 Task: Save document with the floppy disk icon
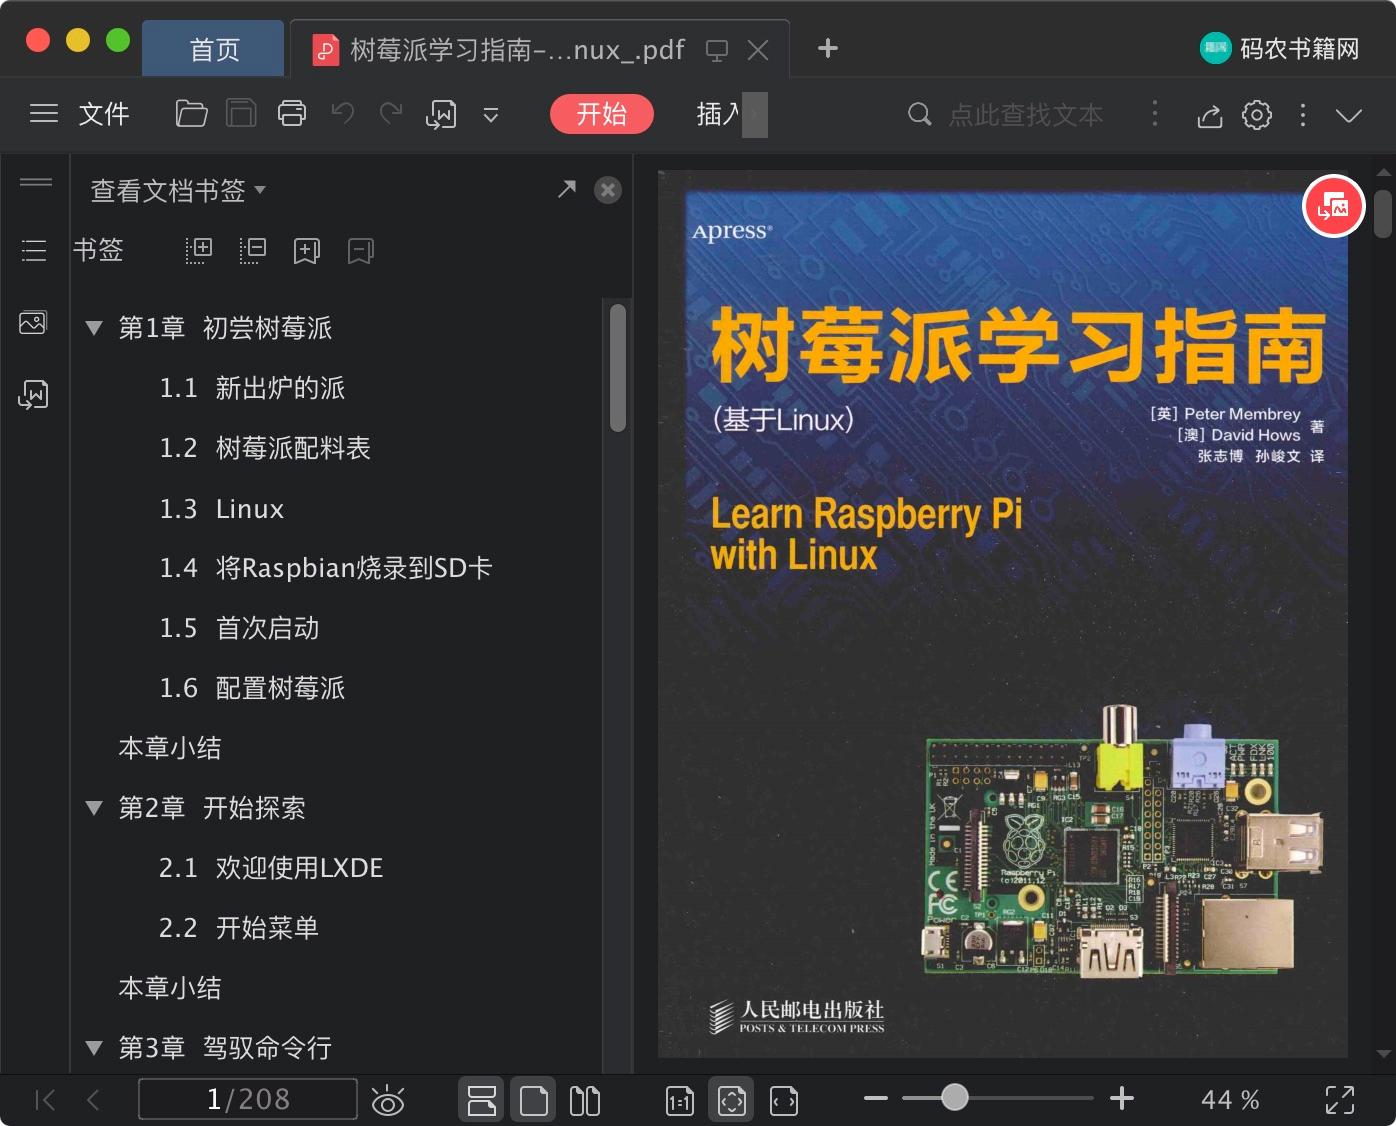[x=241, y=114]
